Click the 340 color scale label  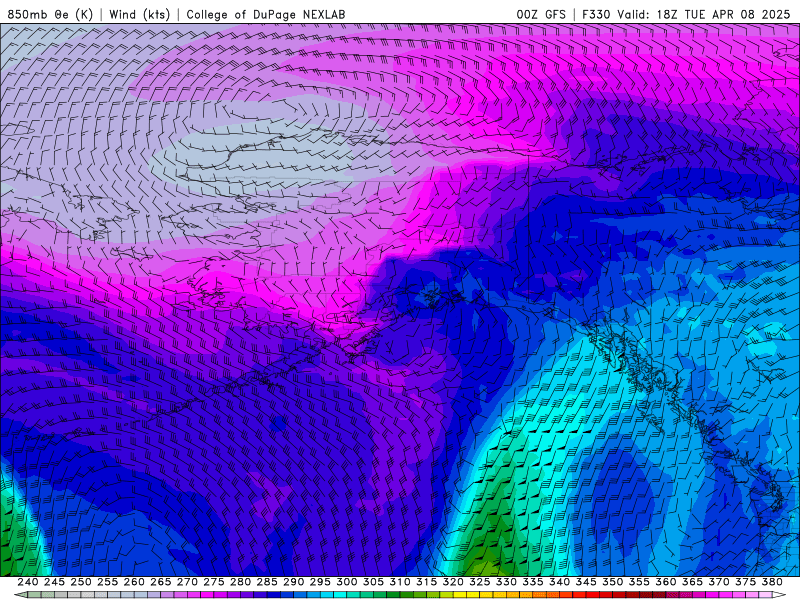[x=559, y=582]
